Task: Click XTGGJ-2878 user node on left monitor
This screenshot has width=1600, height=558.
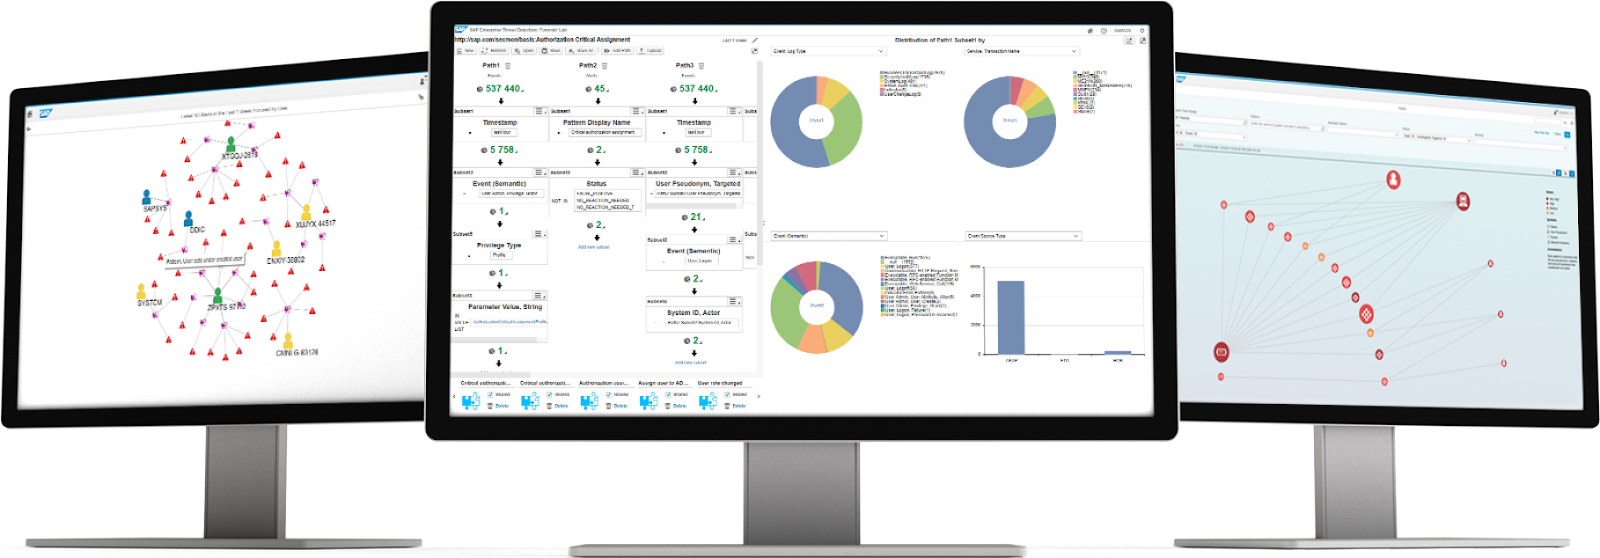Action: point(231,145)
